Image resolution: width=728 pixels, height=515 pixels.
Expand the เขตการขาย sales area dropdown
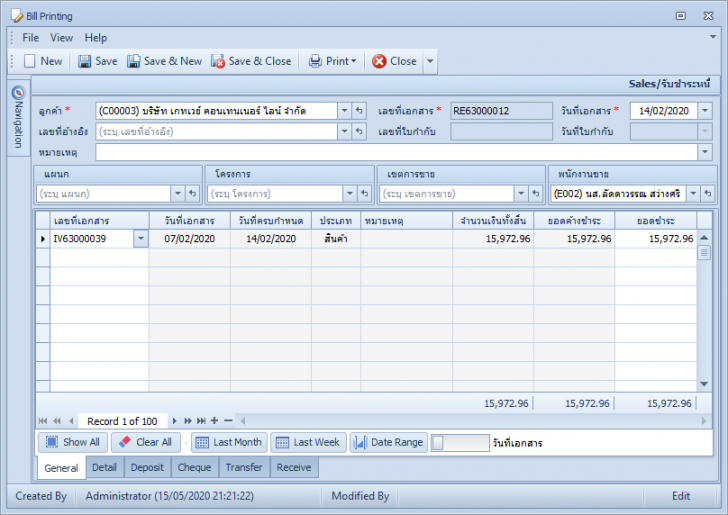[x=521, y=193]
